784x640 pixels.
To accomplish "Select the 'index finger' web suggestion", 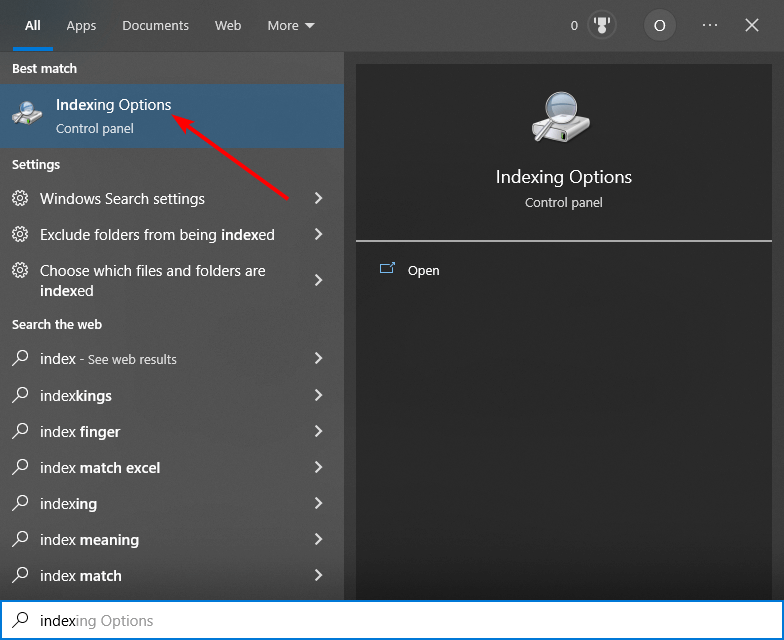I will (x=172, y=432).
